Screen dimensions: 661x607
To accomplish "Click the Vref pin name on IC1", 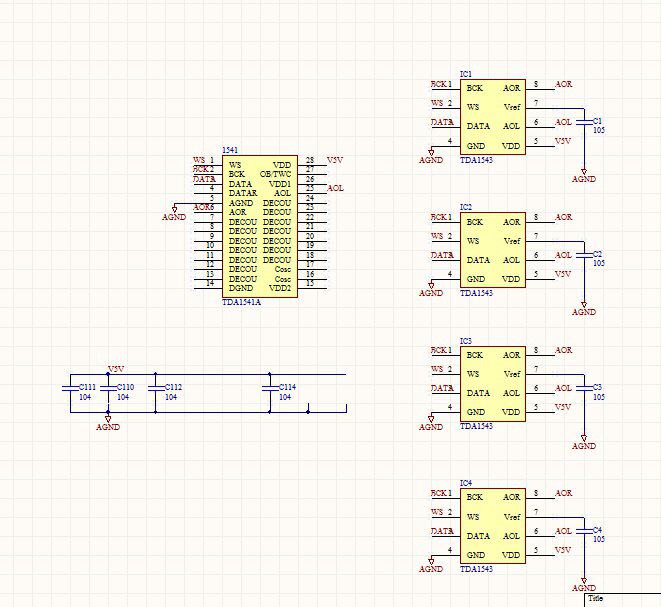I will coord(512,107).
